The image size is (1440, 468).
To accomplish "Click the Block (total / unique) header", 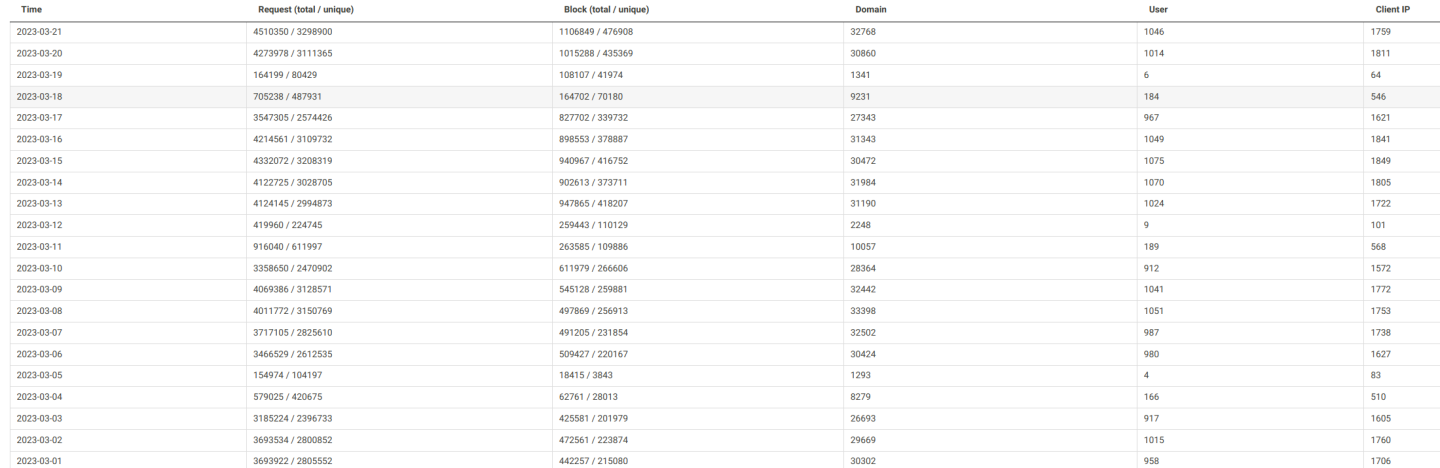I will (606, 9).
